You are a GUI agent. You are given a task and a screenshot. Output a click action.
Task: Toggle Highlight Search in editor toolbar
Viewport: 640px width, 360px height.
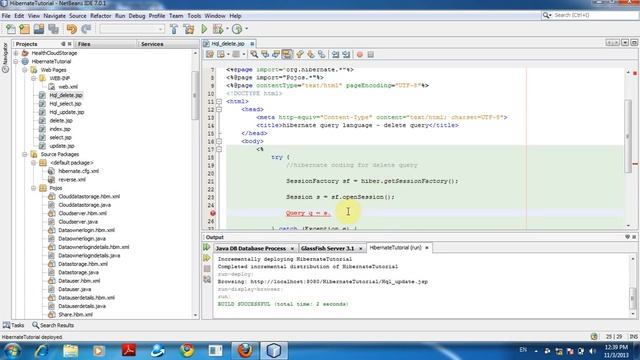[x=287, y=54]
